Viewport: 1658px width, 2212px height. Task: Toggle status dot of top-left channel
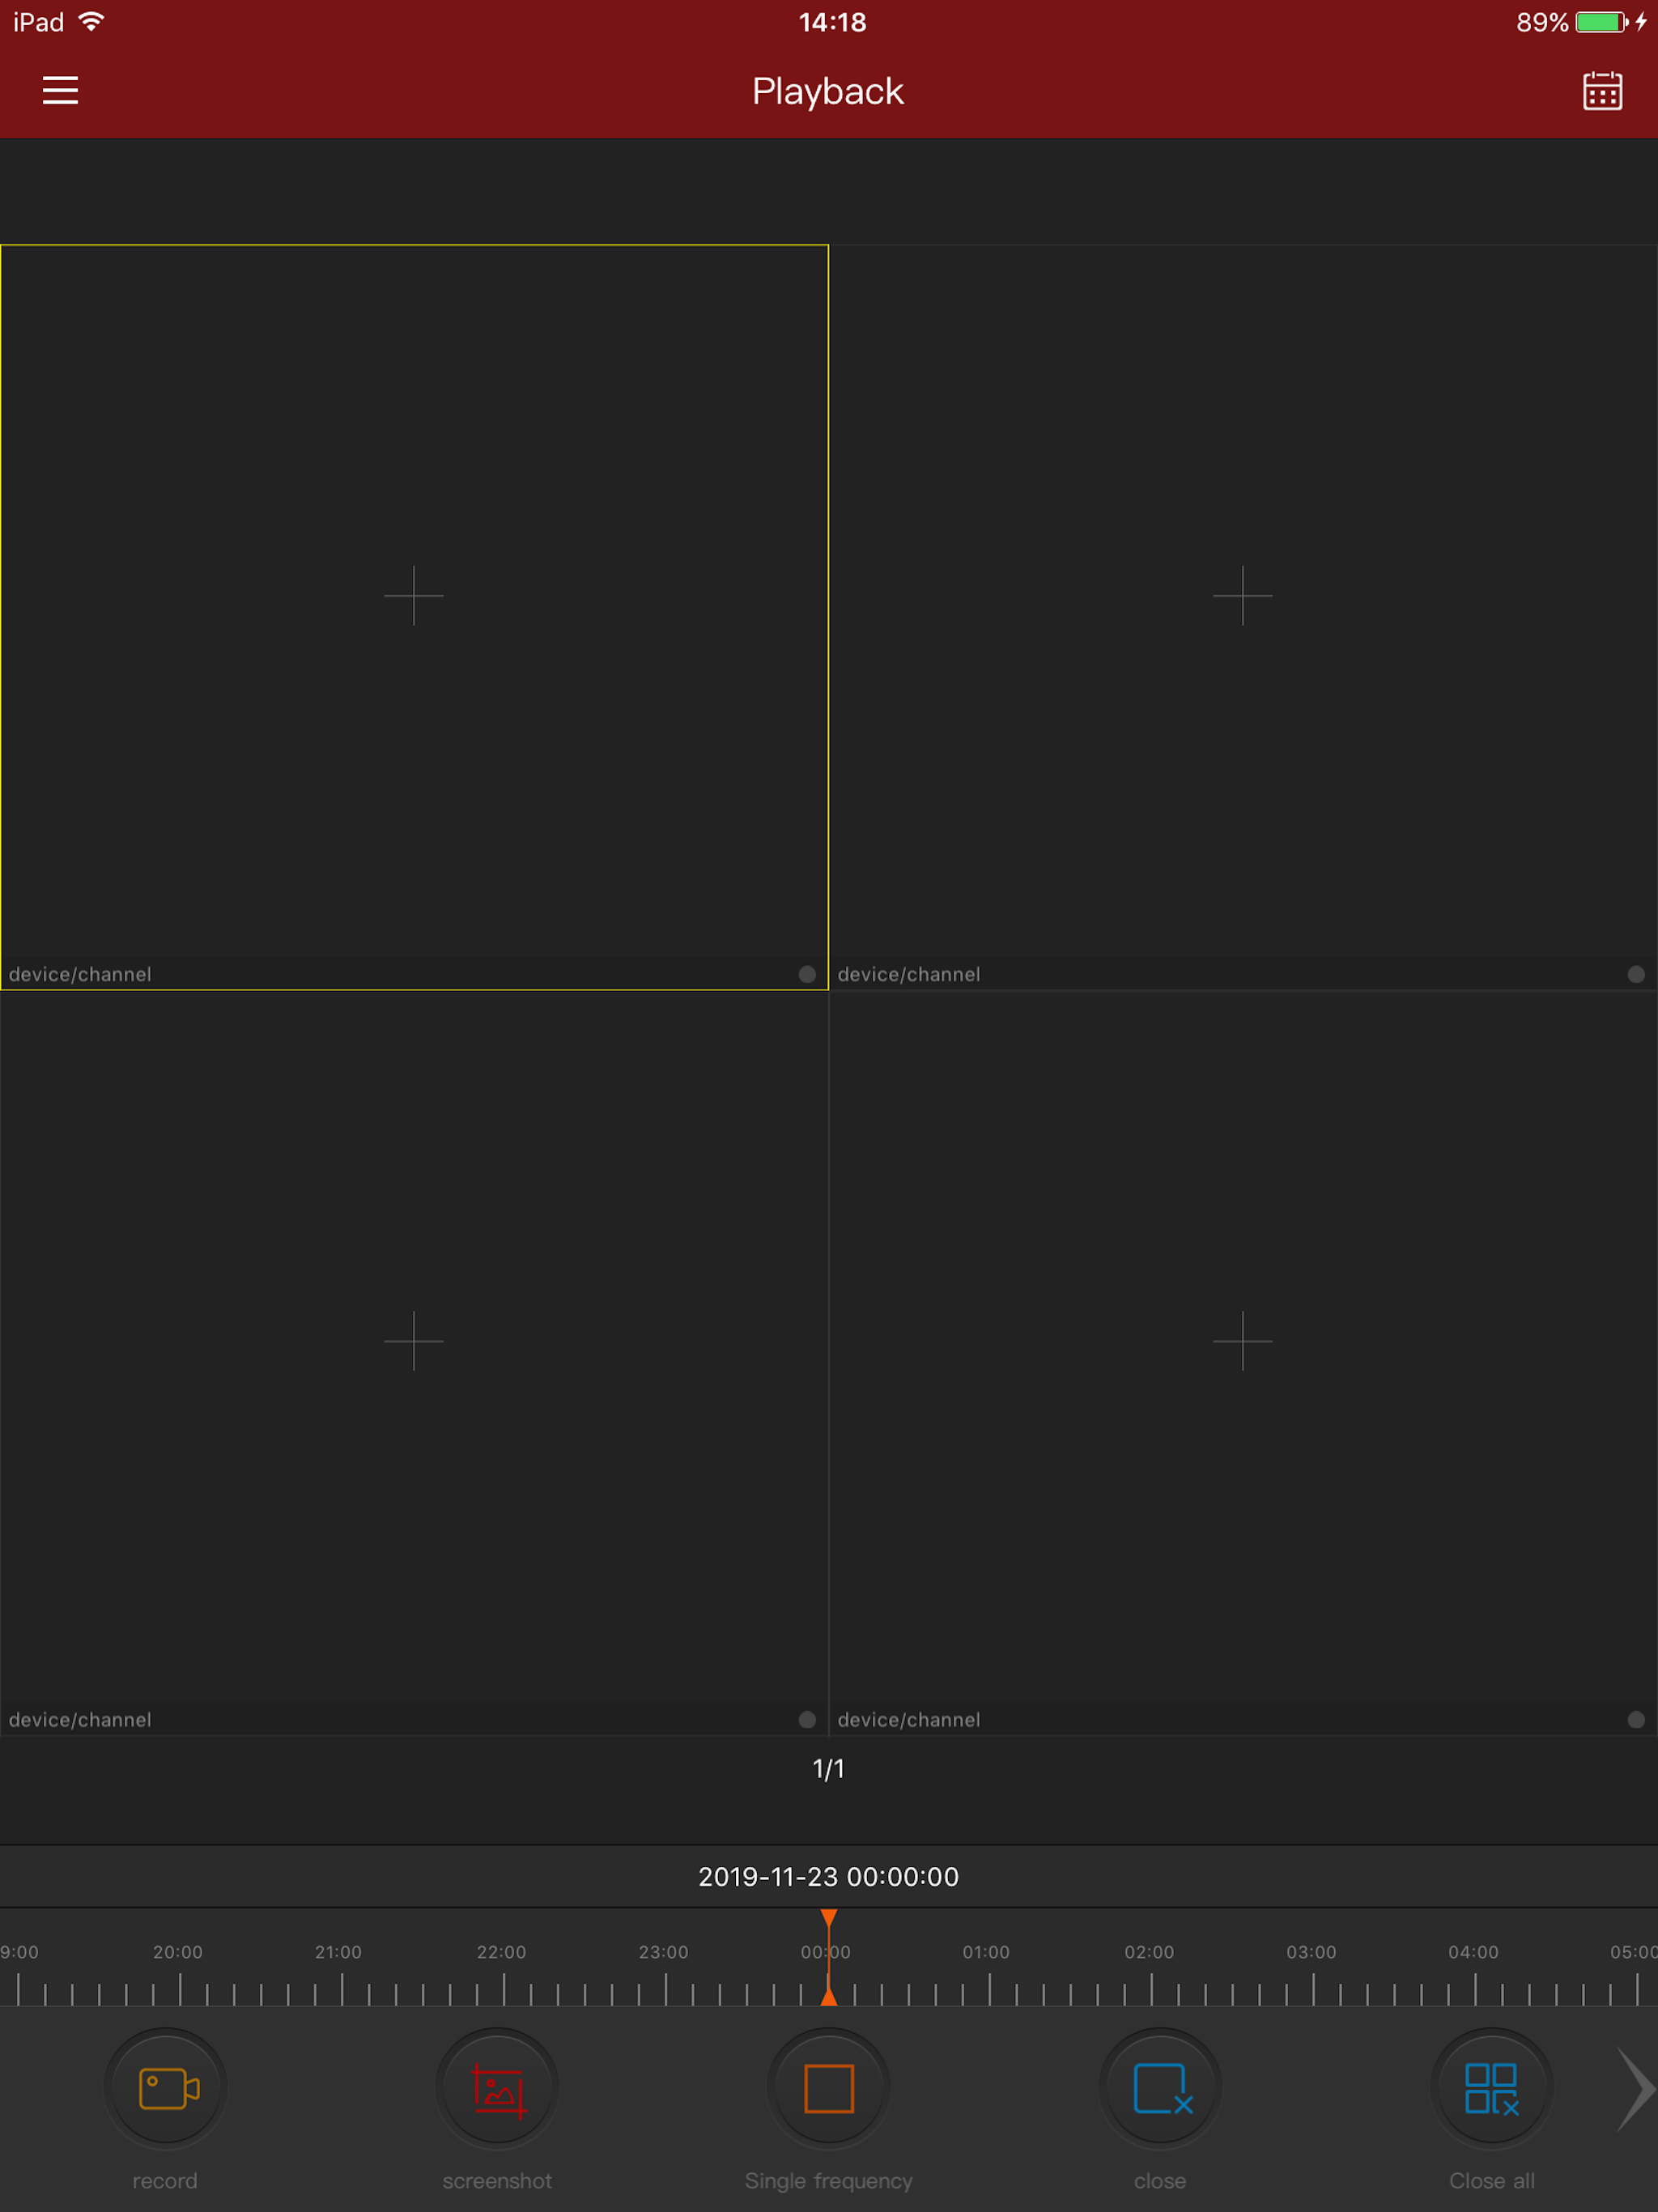pyautogui.click(x=807, y=974)
